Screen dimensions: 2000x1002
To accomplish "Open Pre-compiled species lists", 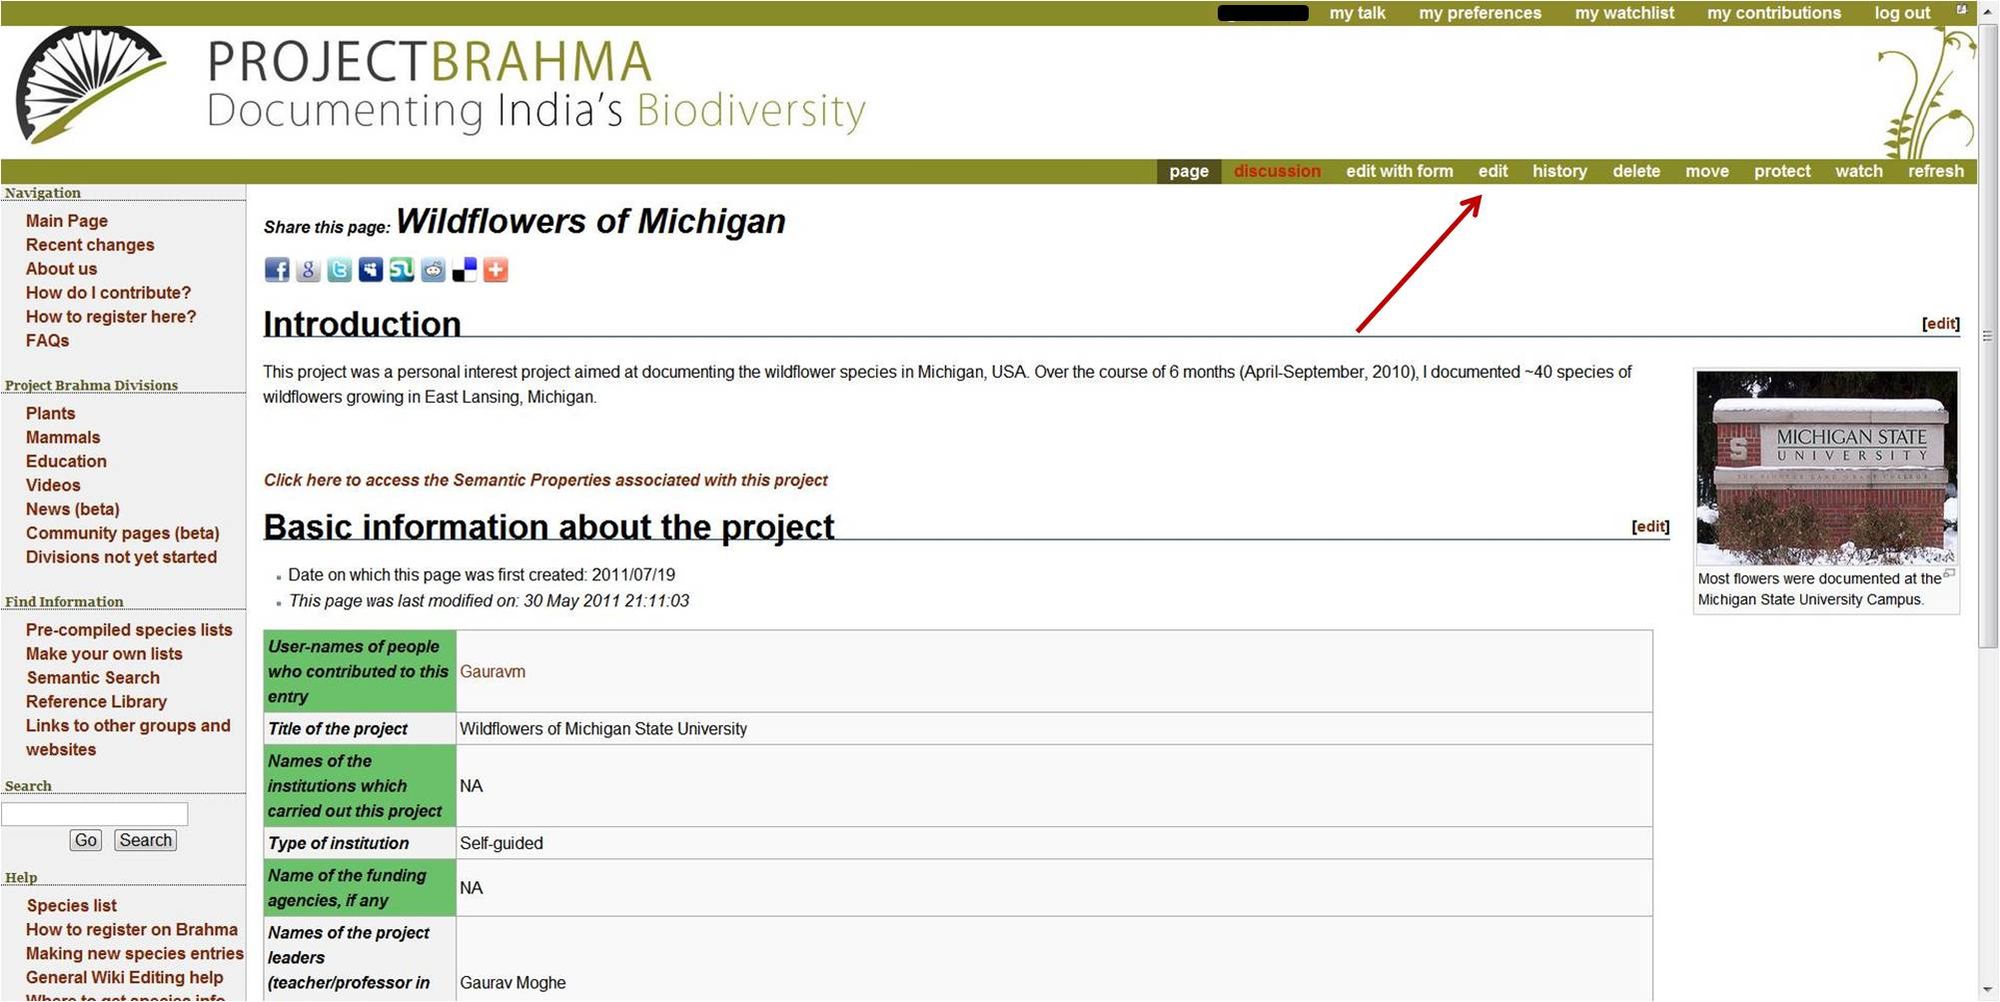I will tap(129, 630).
